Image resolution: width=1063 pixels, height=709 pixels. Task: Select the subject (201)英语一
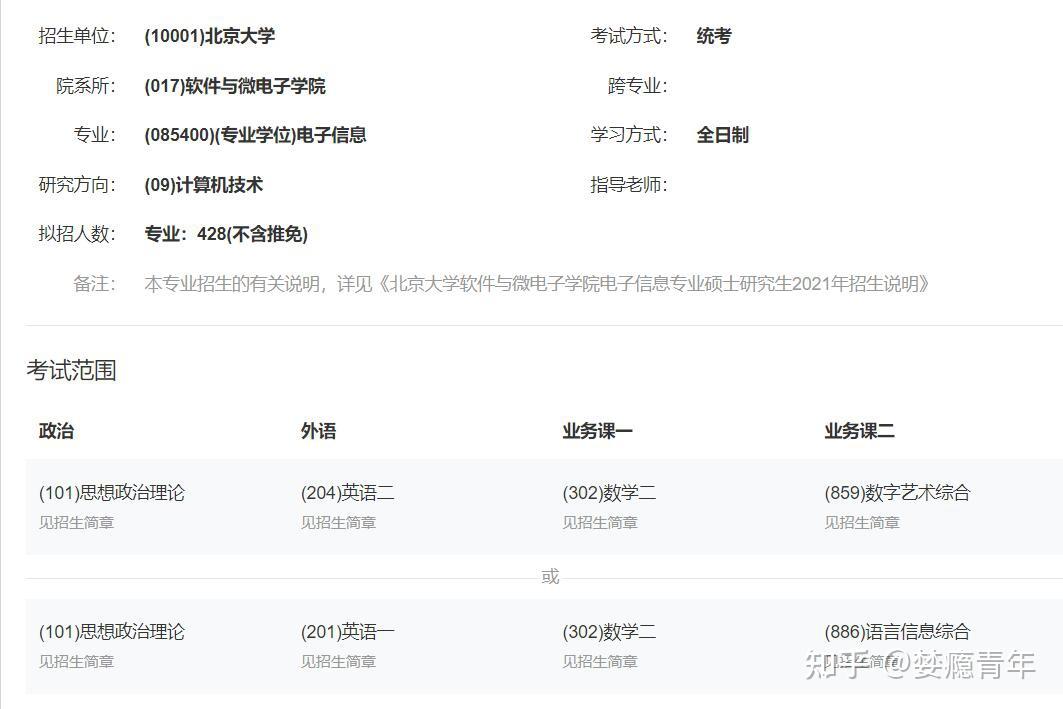pos(347,632)
